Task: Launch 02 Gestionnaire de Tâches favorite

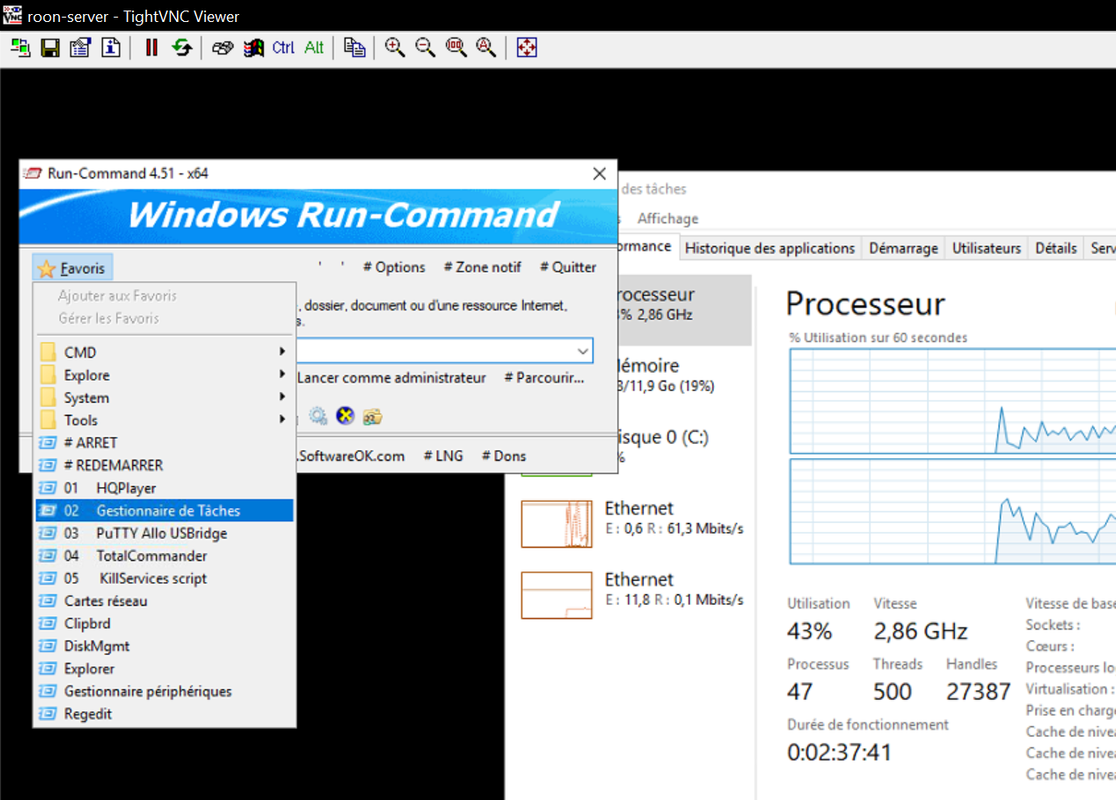Action: pyautogui.click(x=164, y=510)
